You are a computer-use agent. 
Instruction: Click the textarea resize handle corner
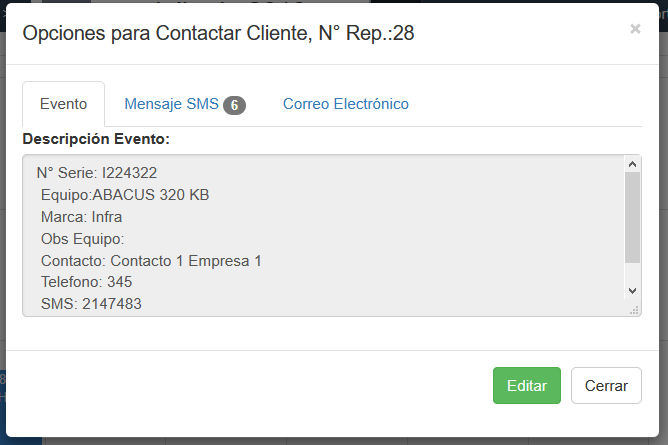(635, 310)
